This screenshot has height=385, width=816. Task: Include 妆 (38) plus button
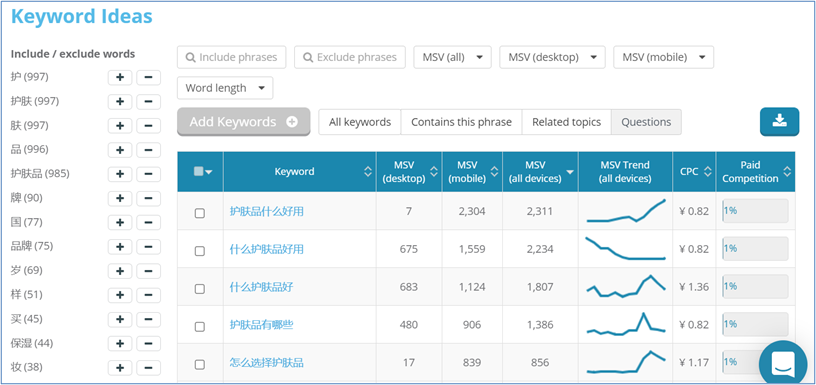[120, 367]
